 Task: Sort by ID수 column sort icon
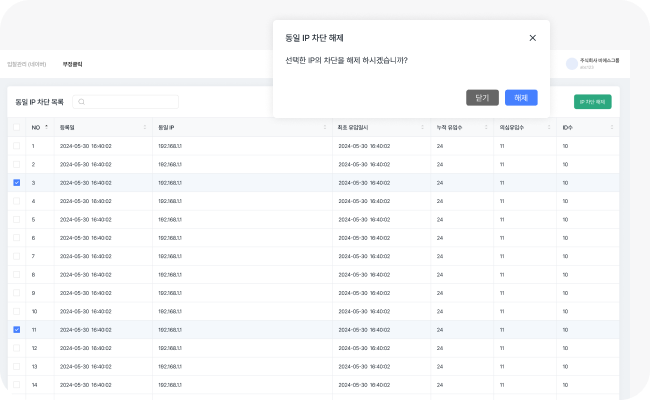[612, 128]
